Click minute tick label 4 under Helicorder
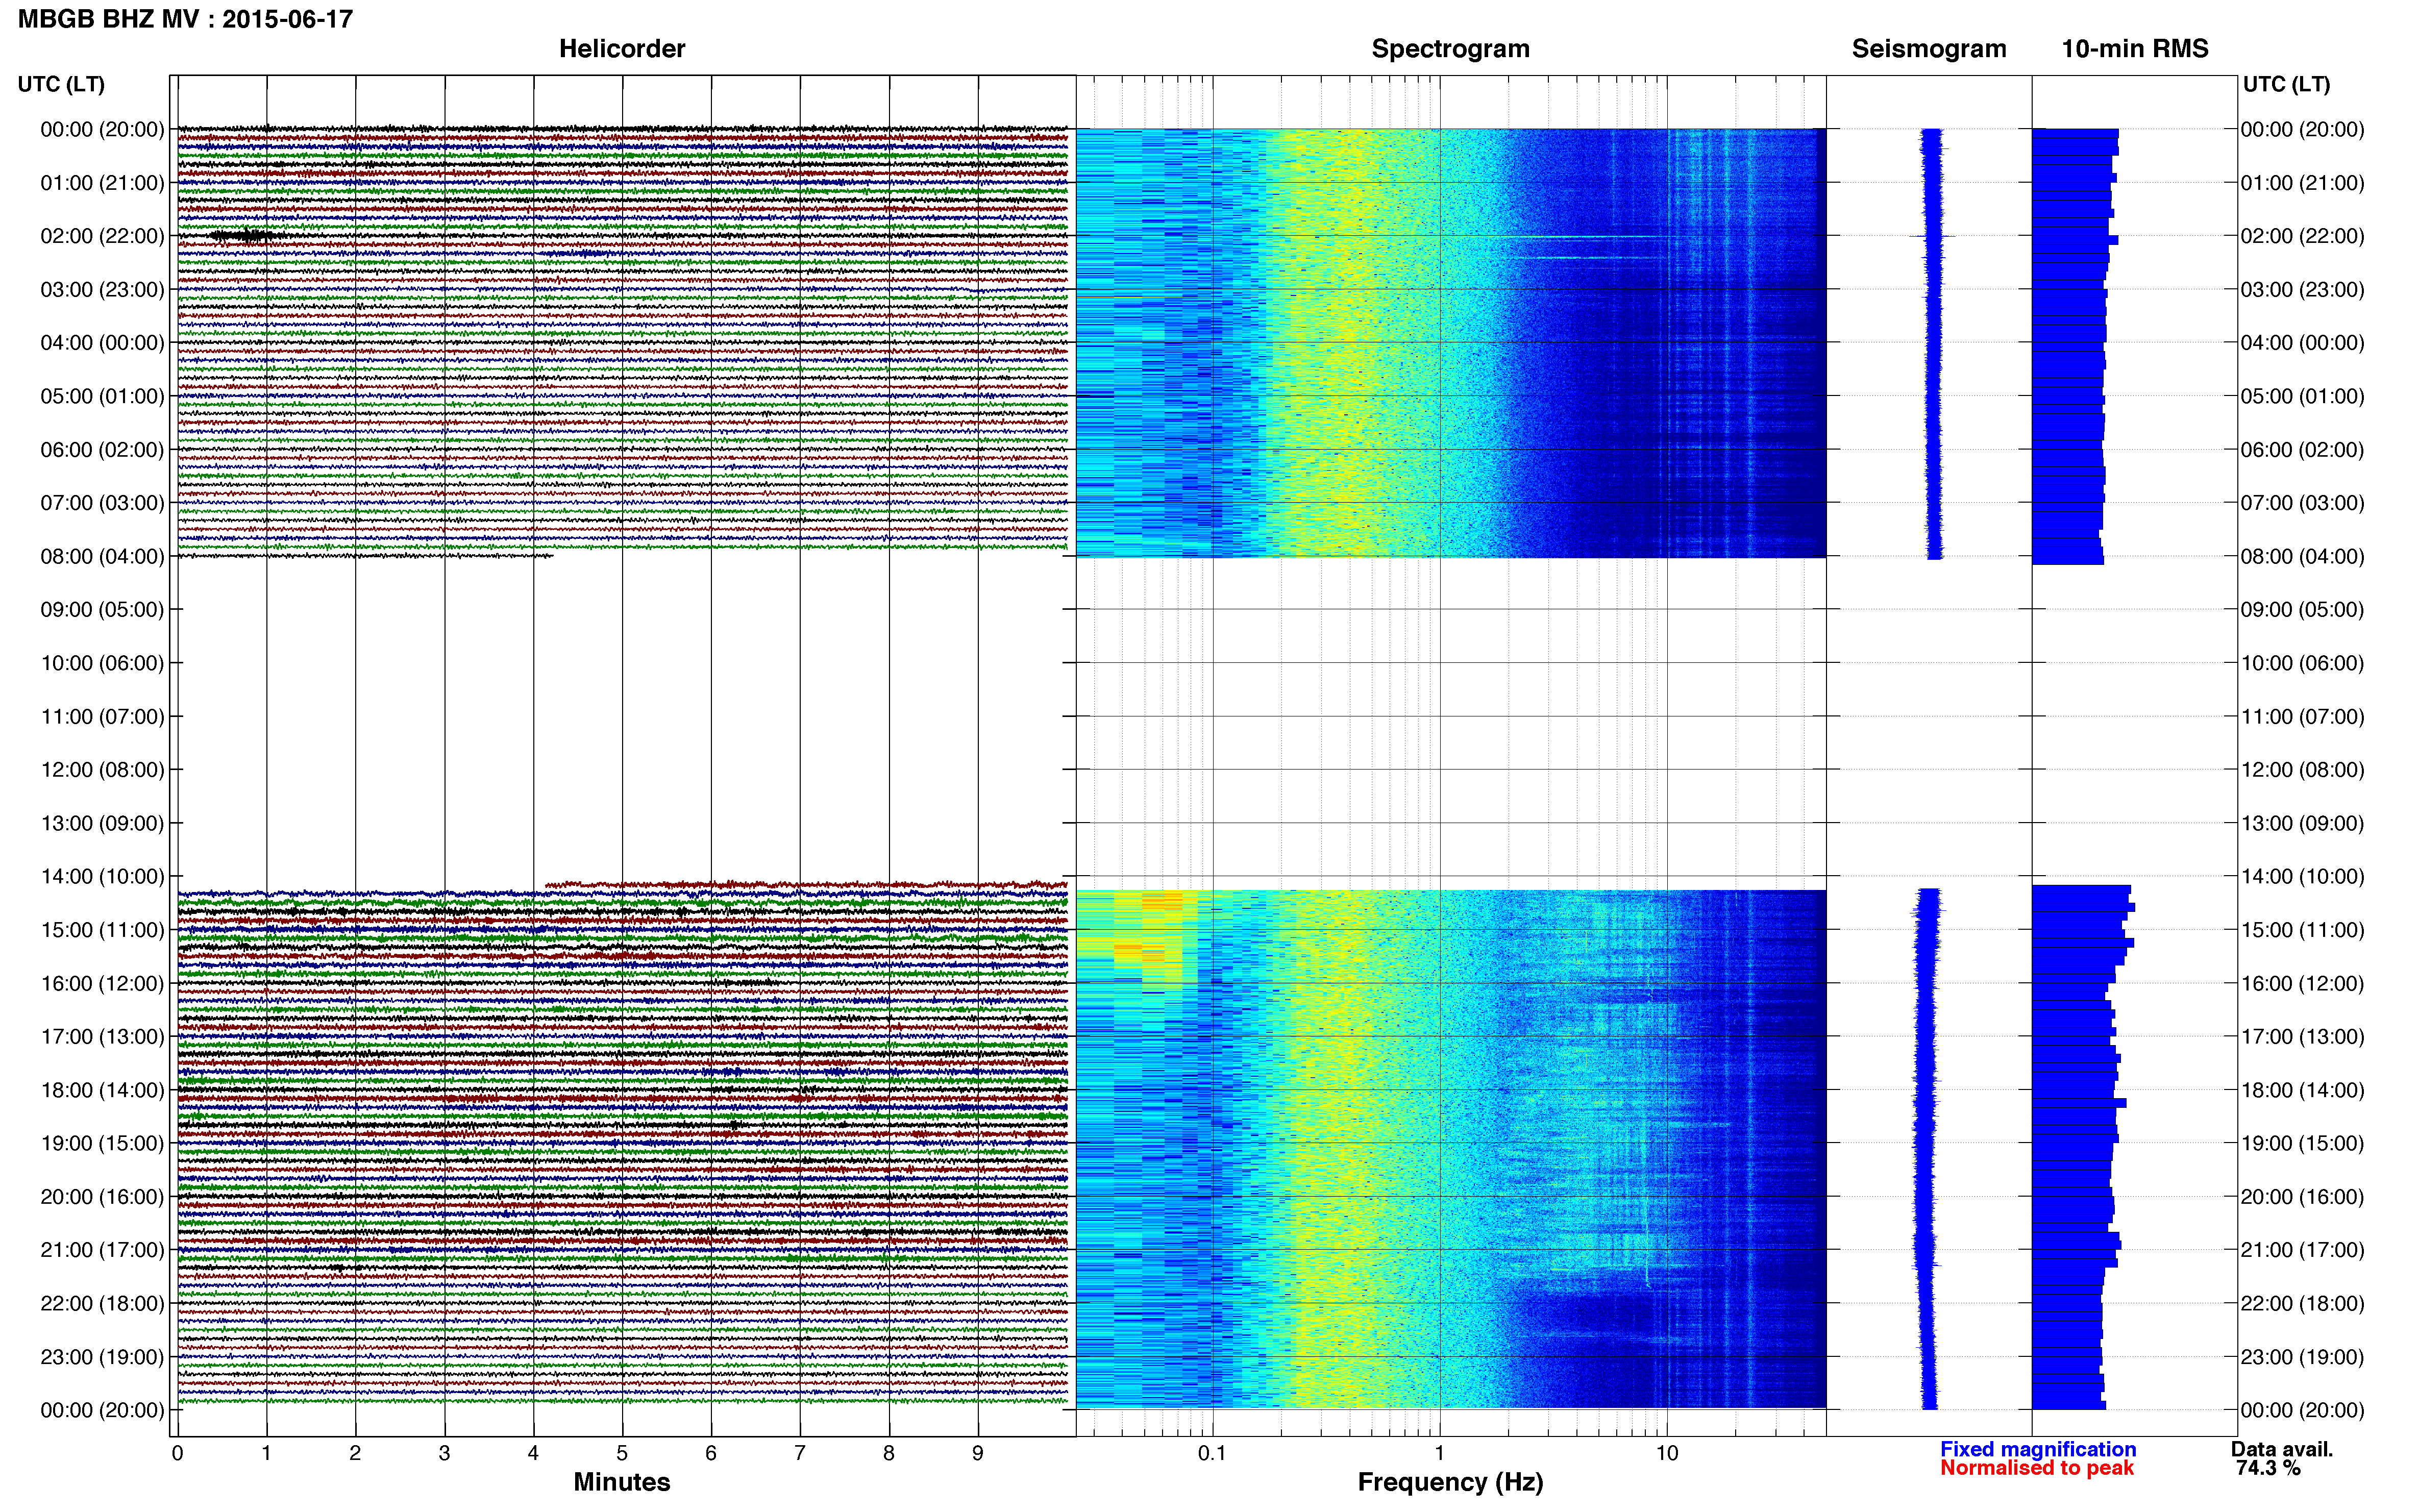The width and height of the screenshot is (2419, 1512). [x=533, y=1453]
